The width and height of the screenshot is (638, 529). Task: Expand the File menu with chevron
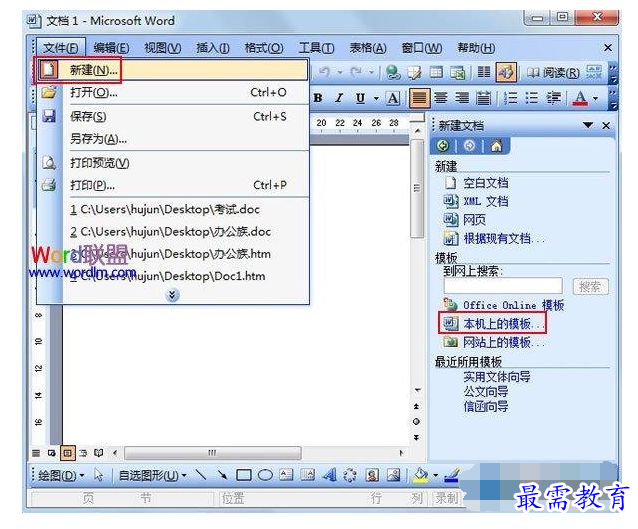(x=173, y=295)
